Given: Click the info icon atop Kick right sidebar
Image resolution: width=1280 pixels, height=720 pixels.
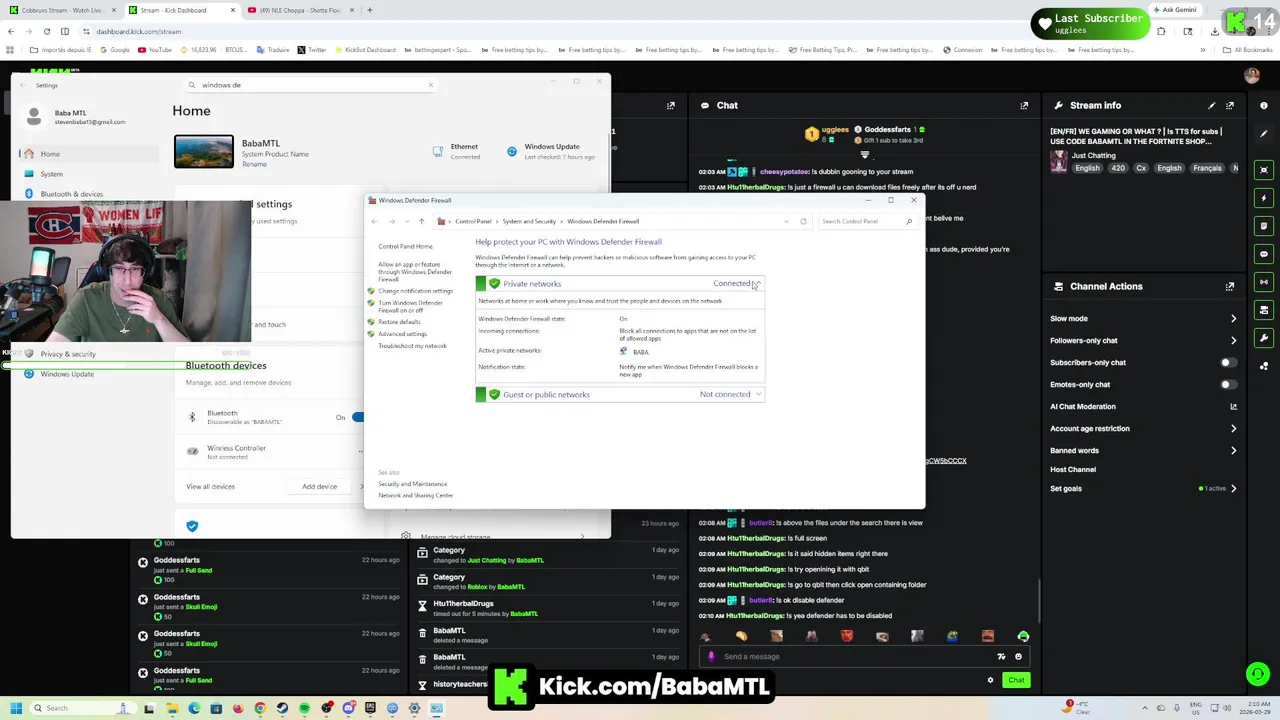Looking at the screenshot, I should click(x=1264, y=105).
